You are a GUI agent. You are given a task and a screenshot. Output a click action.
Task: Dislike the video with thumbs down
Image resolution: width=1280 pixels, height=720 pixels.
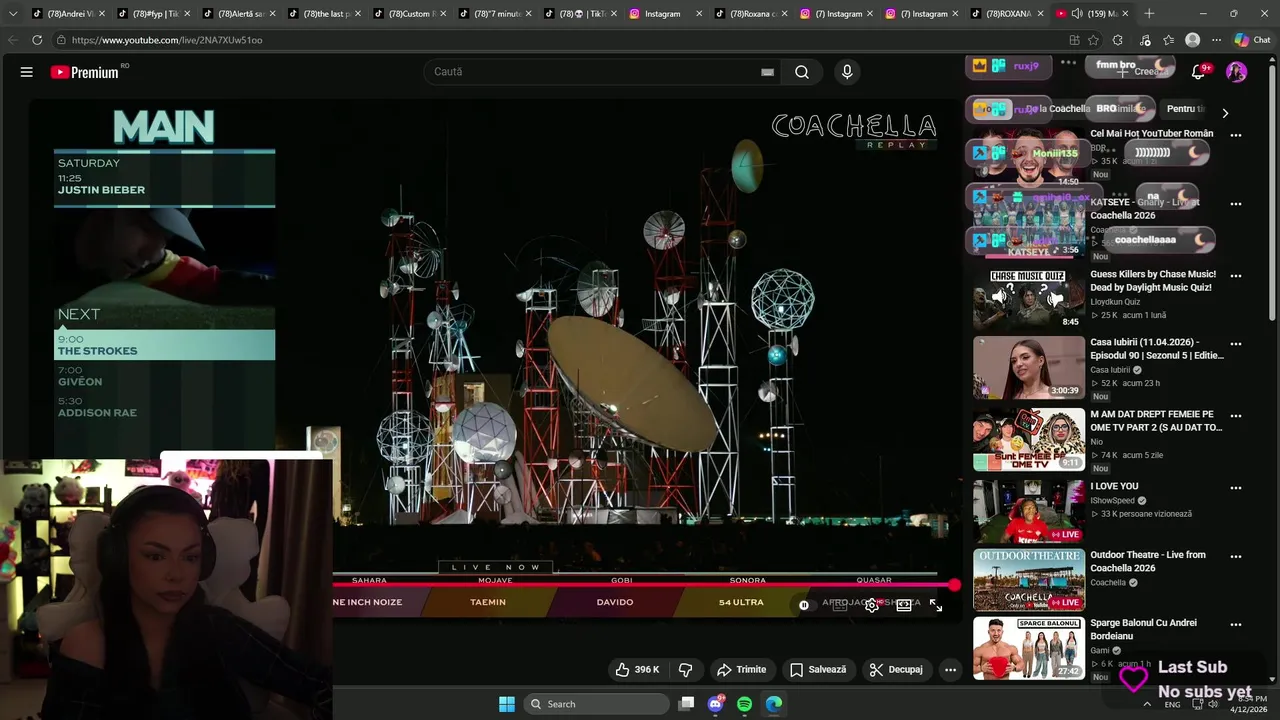pyautogui.click(x=686, y=670)
